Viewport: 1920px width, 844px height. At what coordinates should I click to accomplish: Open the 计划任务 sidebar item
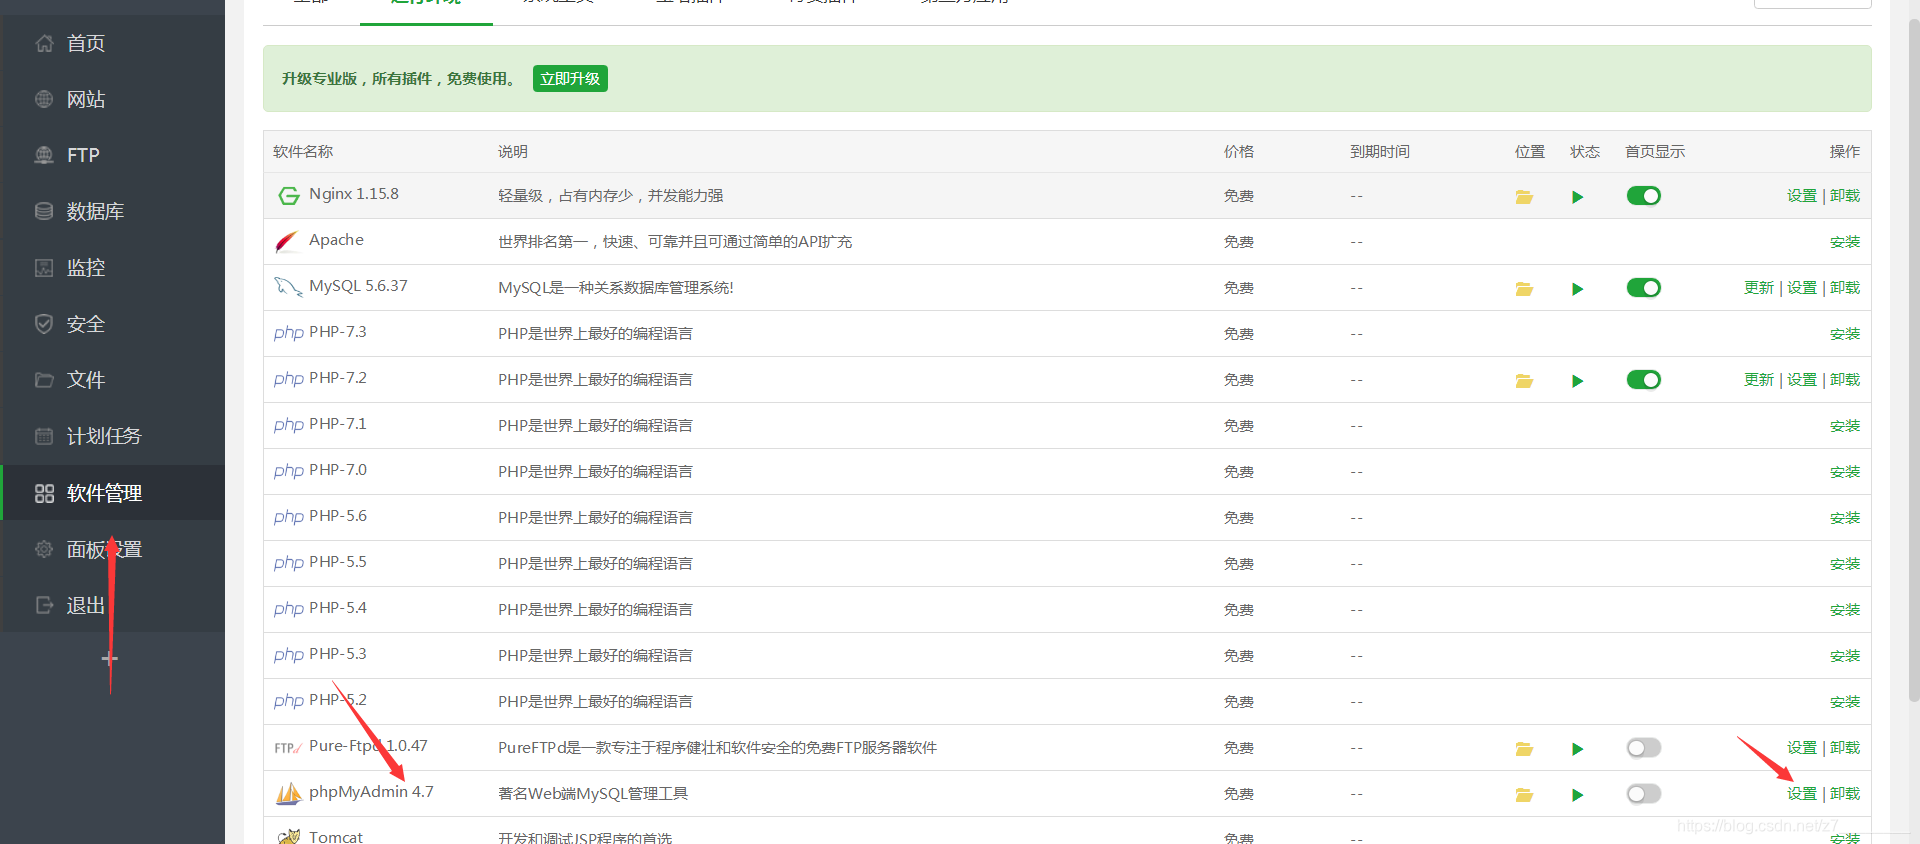[112, 436]
